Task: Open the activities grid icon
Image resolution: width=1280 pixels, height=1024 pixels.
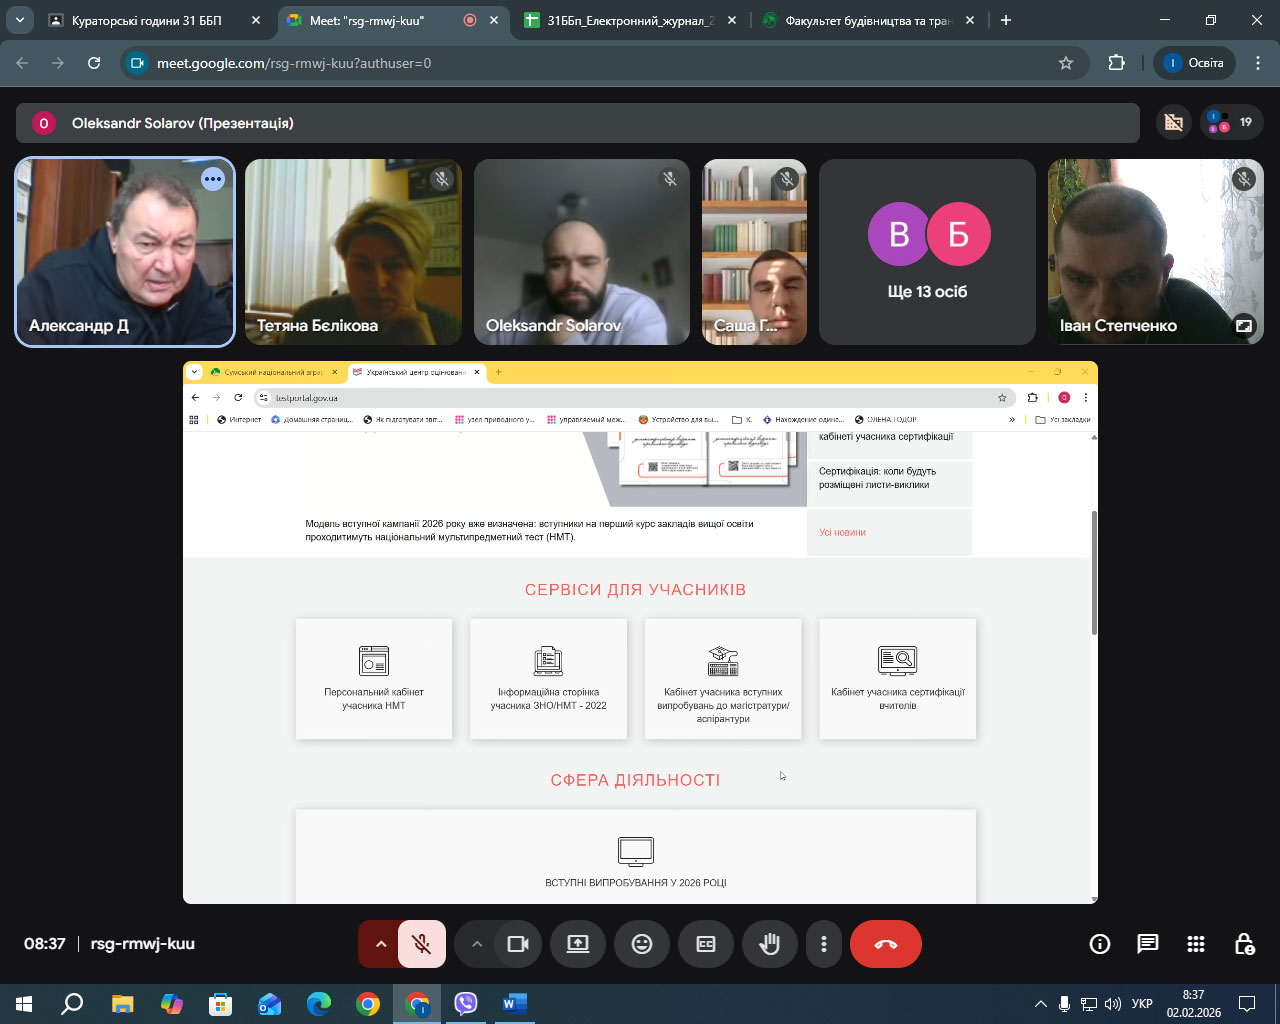Action: [x=1195, y=944]
